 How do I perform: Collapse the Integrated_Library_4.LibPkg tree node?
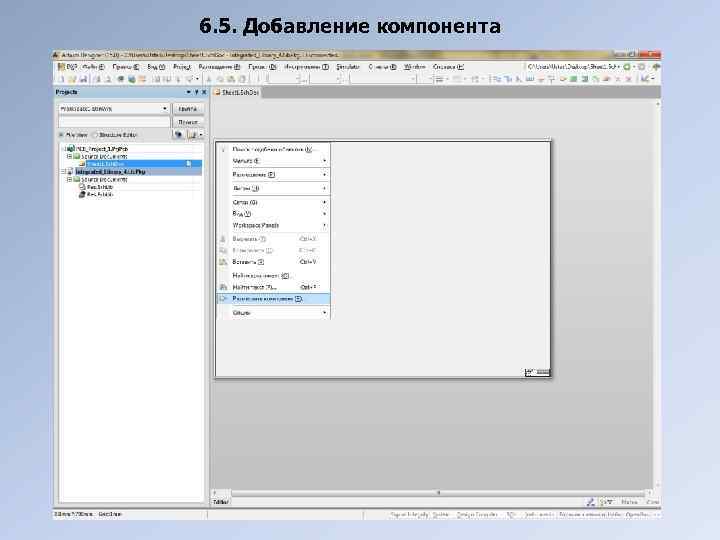coord(64,172)
